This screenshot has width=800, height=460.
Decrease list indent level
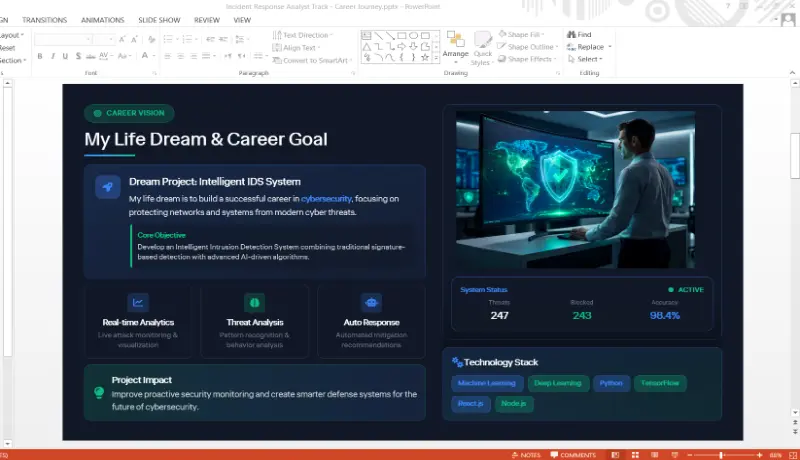tap(211, 39)
